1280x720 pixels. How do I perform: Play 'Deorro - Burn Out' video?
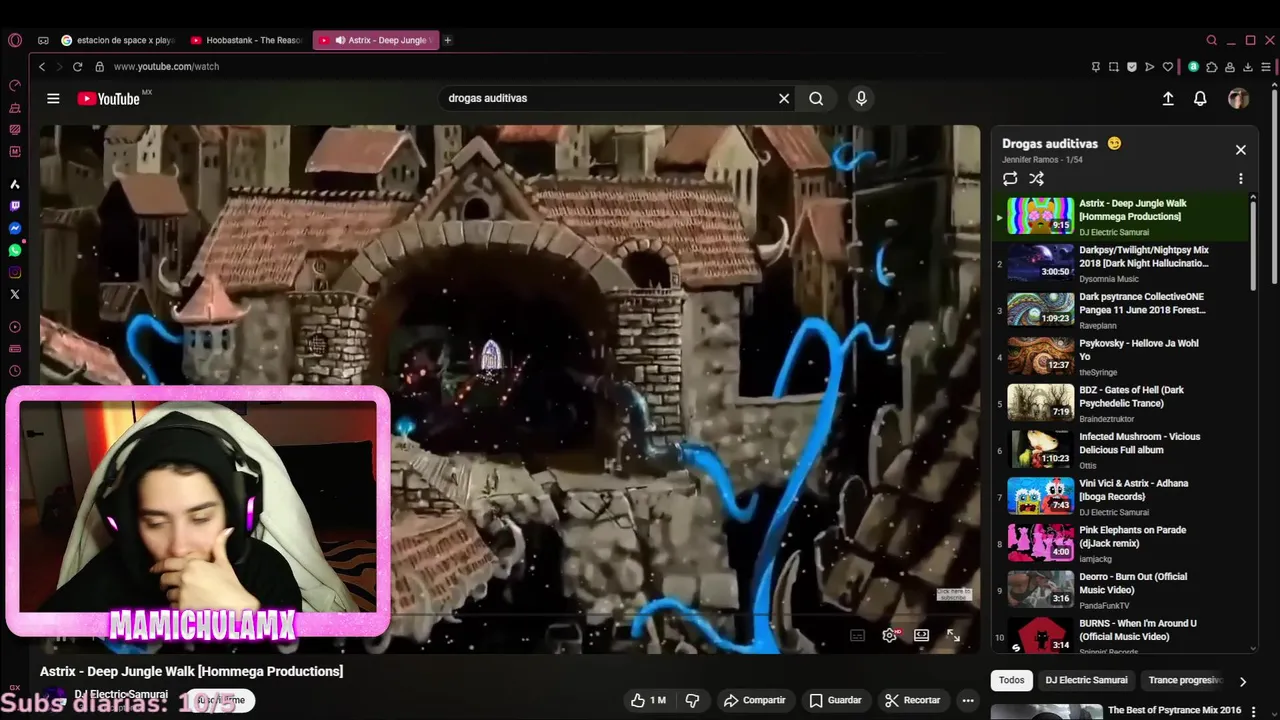pos(1122,590)
